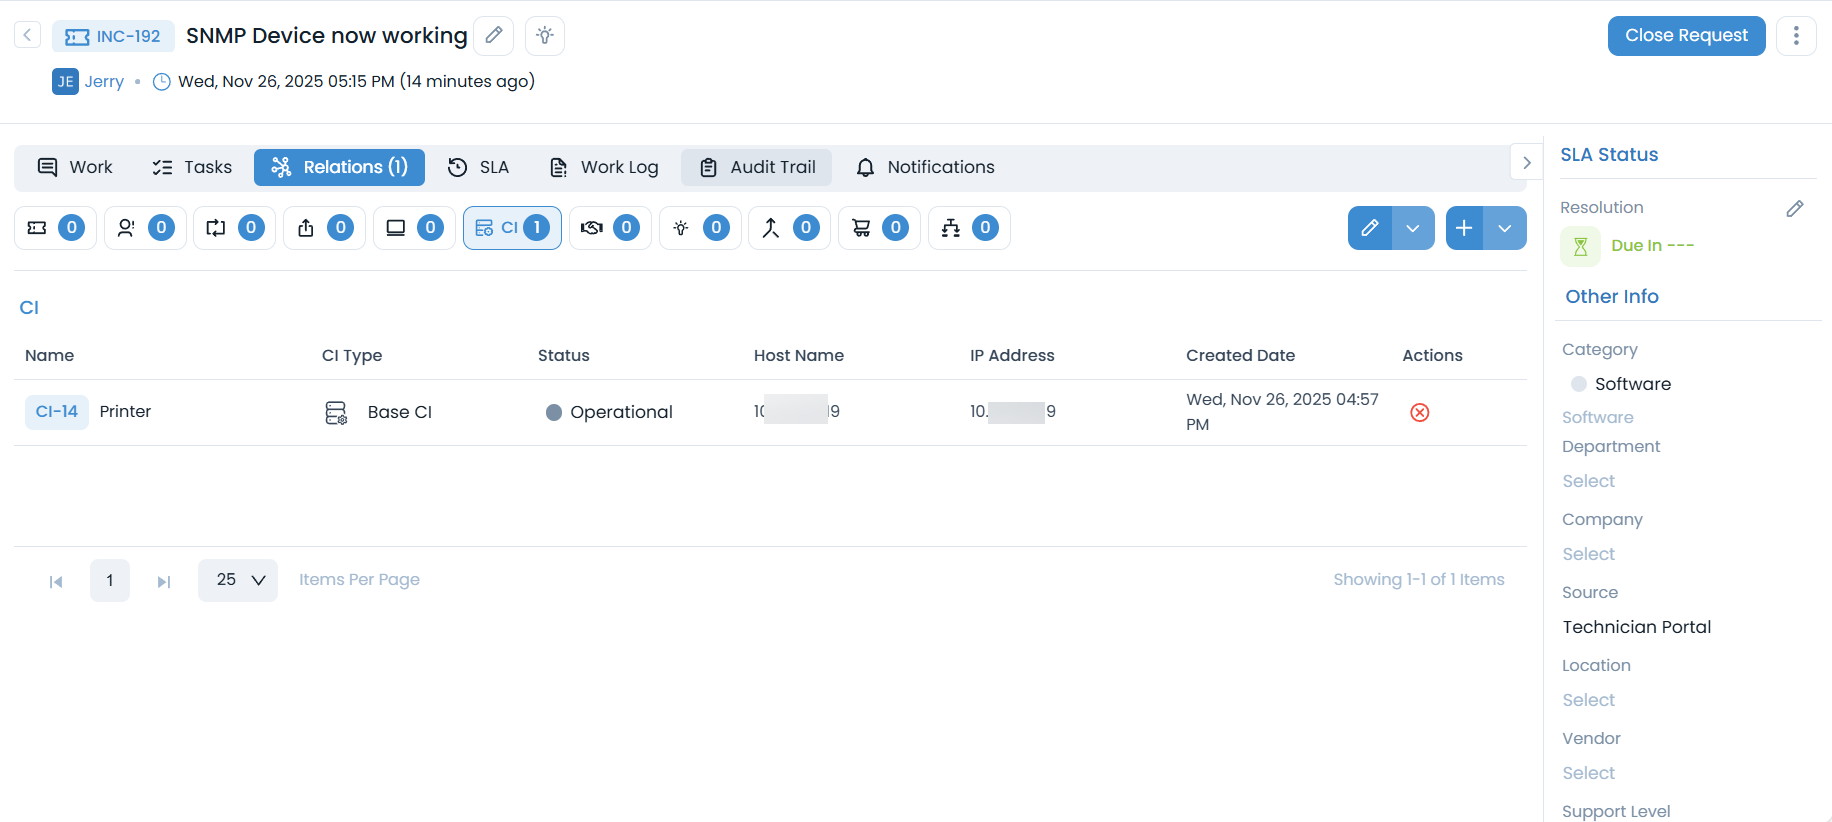This screenshot has height=822, width=1832.
Task: Click the Close Request button
Action: 1686,36
